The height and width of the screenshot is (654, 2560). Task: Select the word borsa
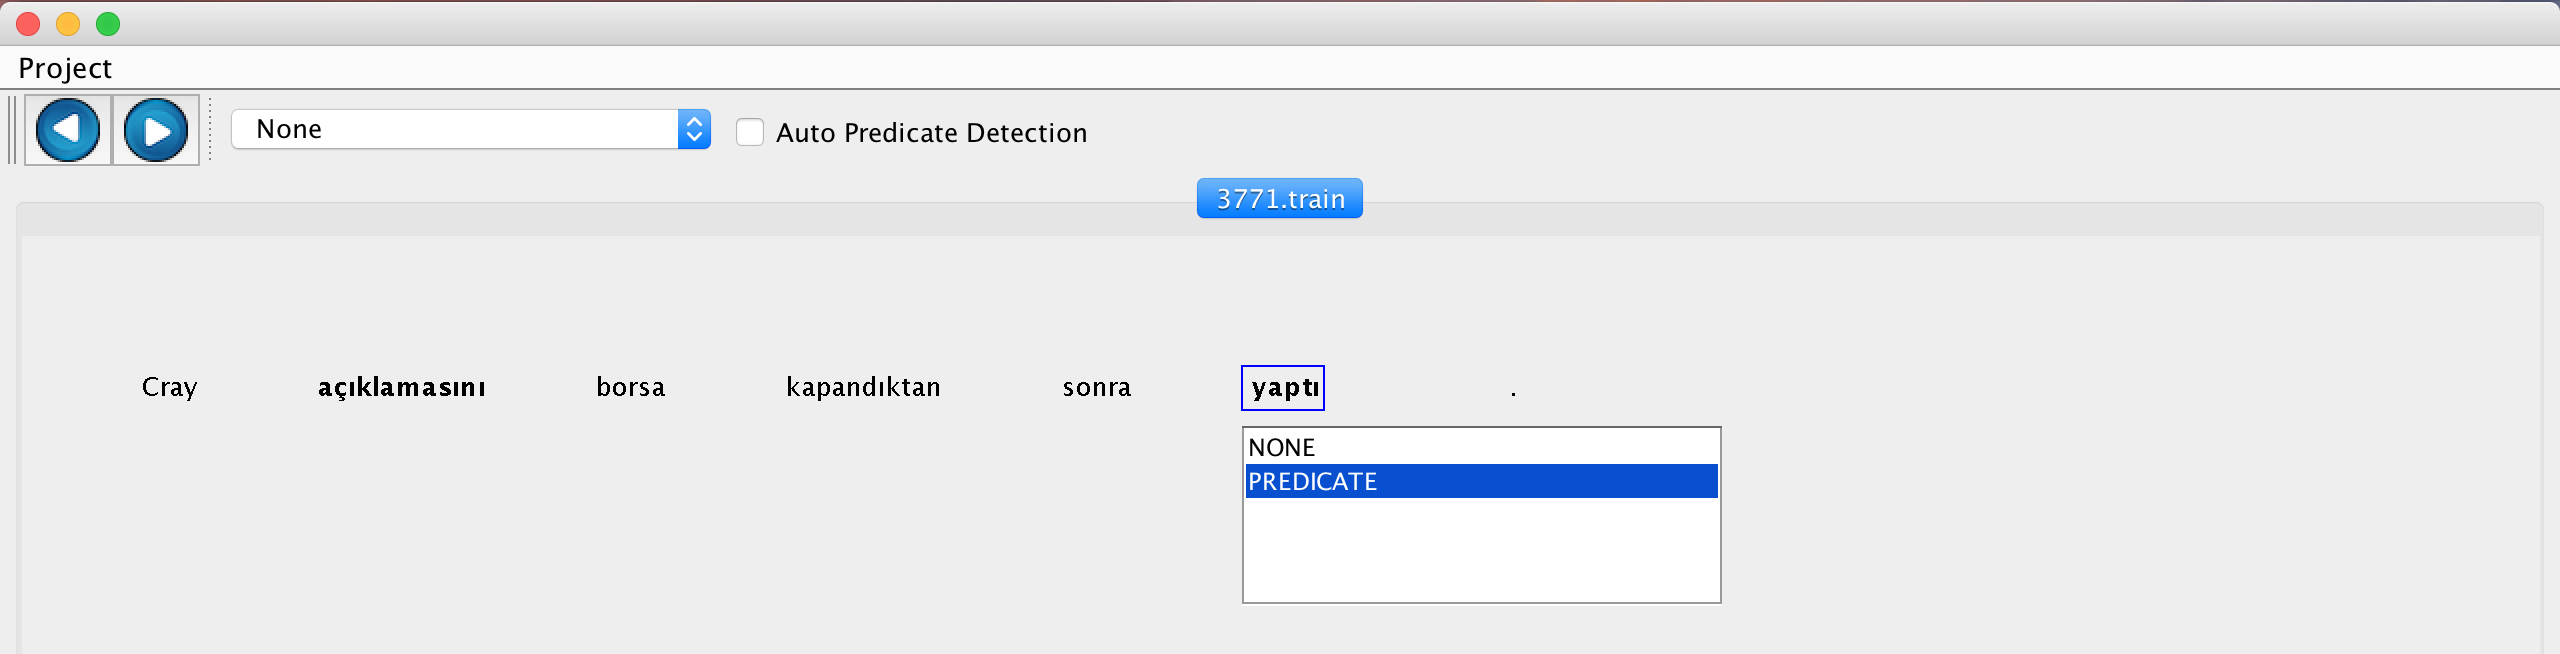coord(631,387)
